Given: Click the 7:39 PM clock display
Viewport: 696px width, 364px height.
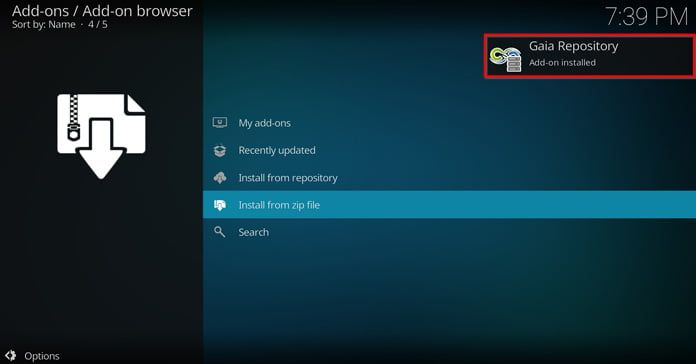Looking at the screenshot, I should 647,17.
